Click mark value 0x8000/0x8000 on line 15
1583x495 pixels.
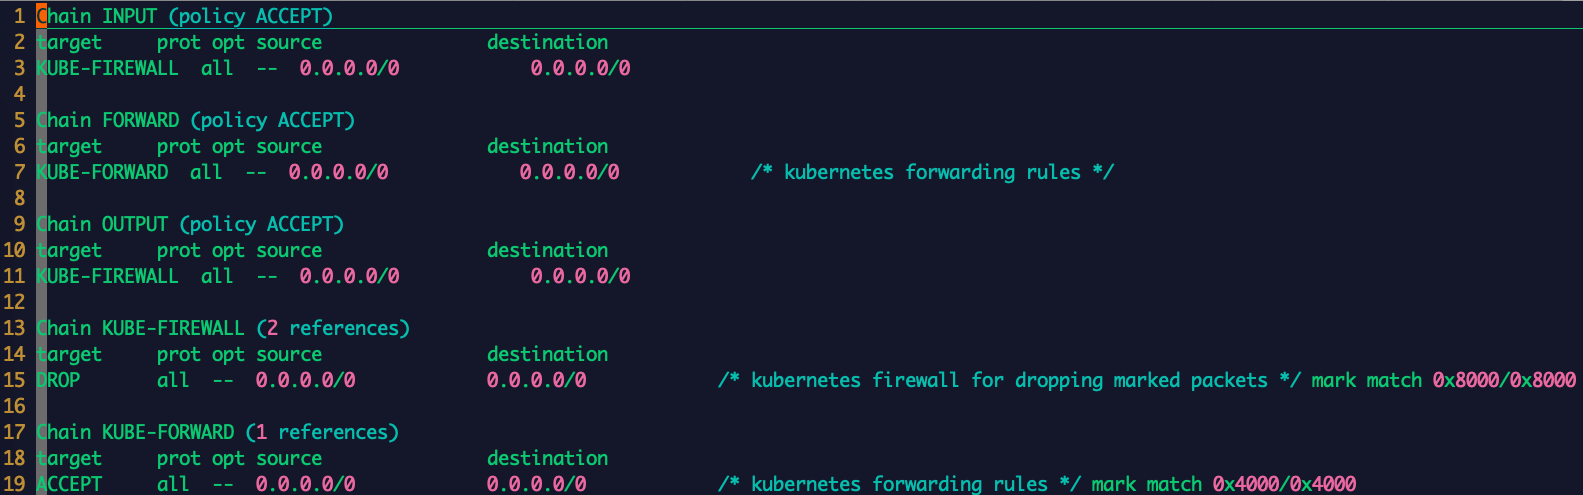1504,380
